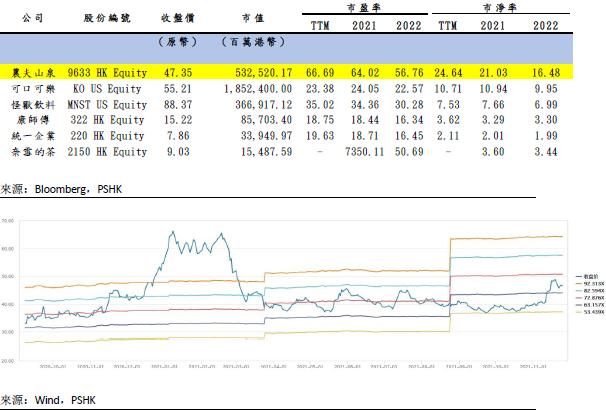The width and height of the screenshot is (606, 410).
Task: Click closing price 9.03
Action: [x=178, y=152]
